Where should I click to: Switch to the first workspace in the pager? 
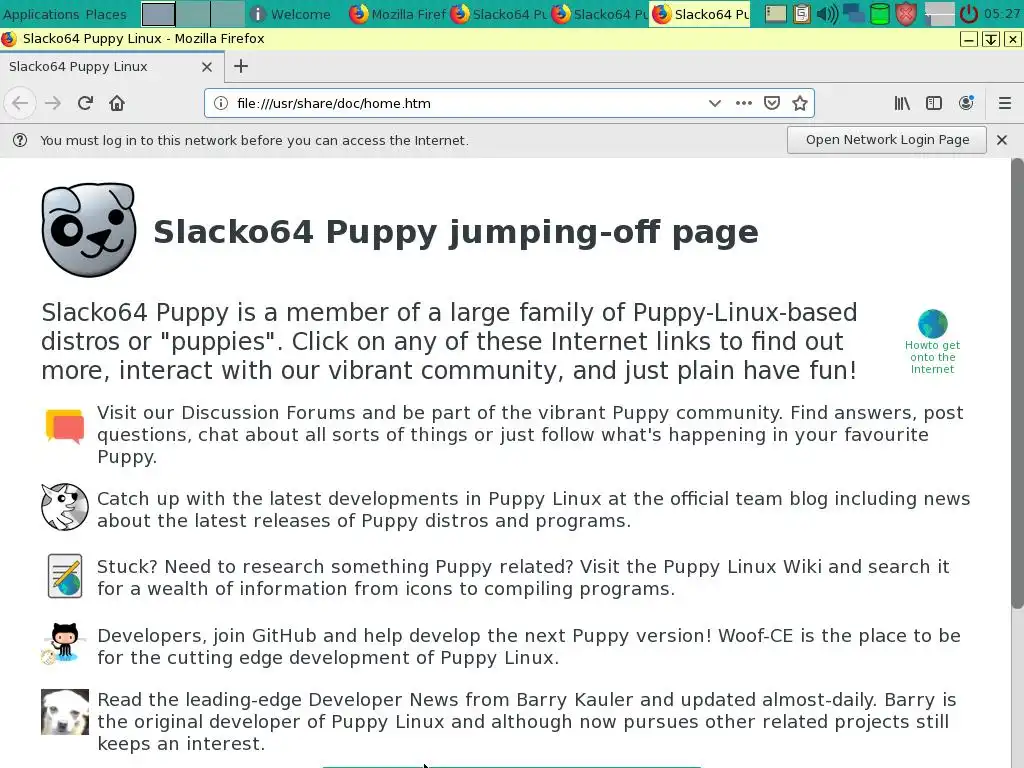158,14
